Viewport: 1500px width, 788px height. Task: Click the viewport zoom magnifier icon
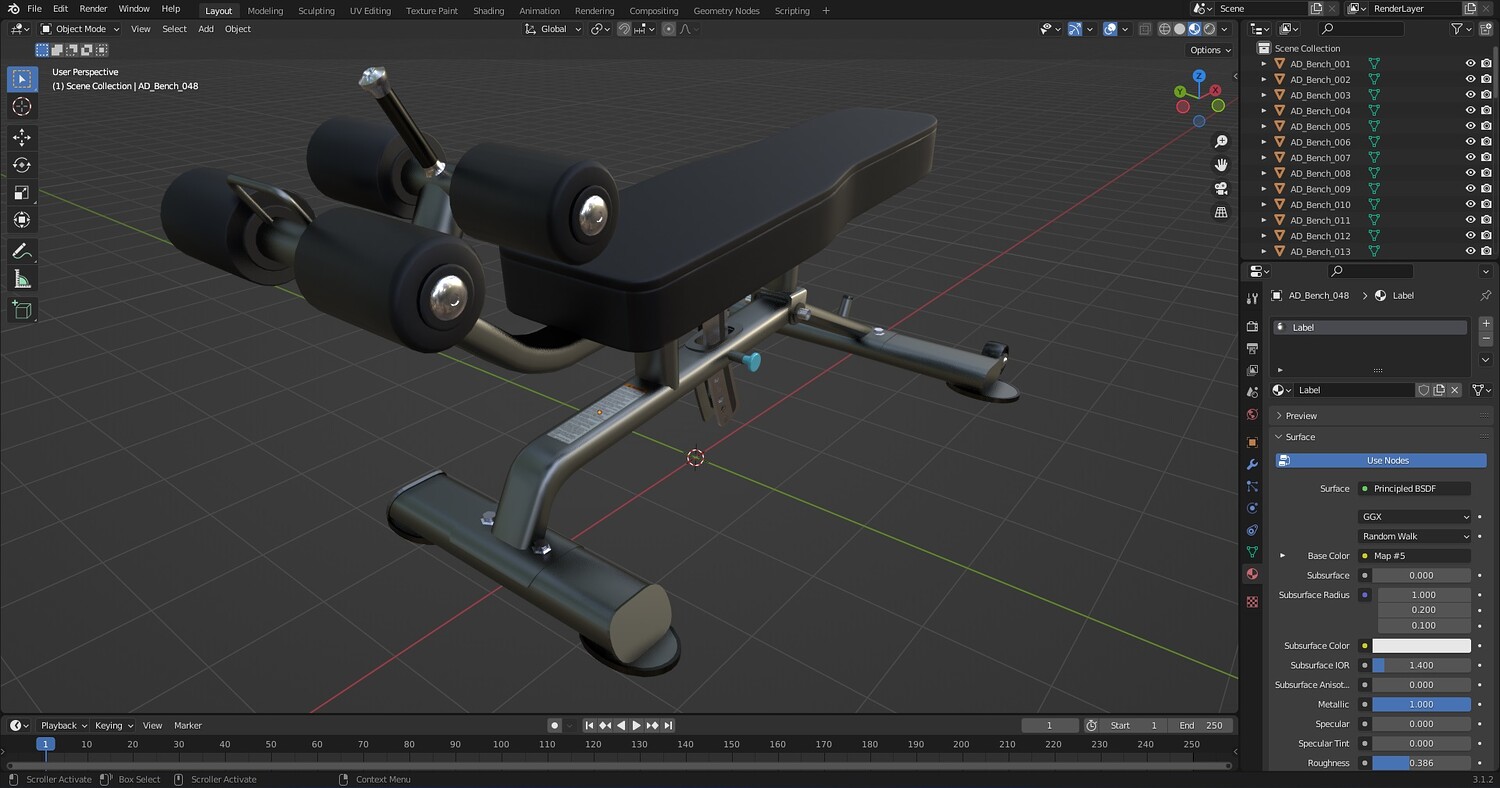[1221, 142]
